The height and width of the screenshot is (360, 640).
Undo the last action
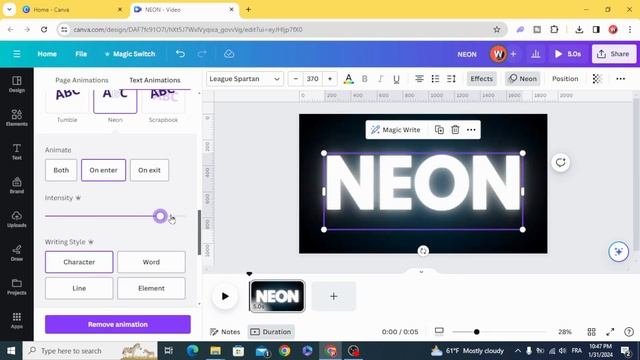pos(180,54)
